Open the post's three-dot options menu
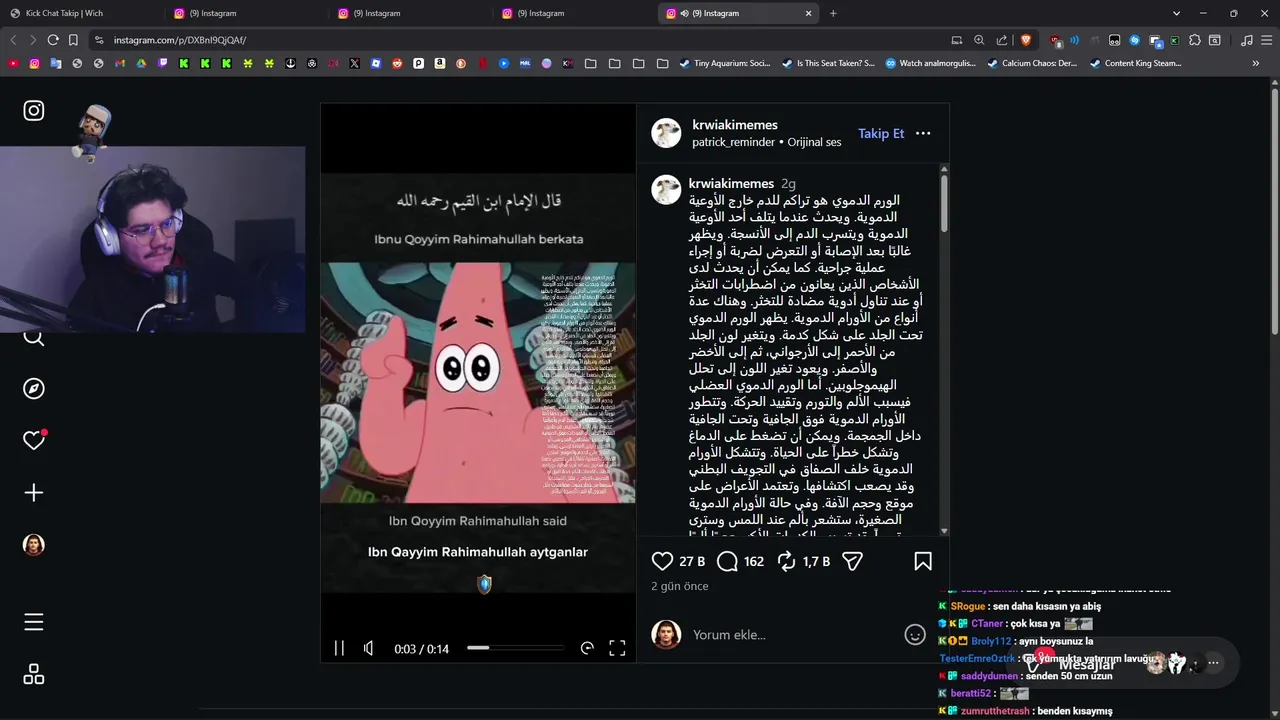1280x720 pixels. click(x=923, y=133)
